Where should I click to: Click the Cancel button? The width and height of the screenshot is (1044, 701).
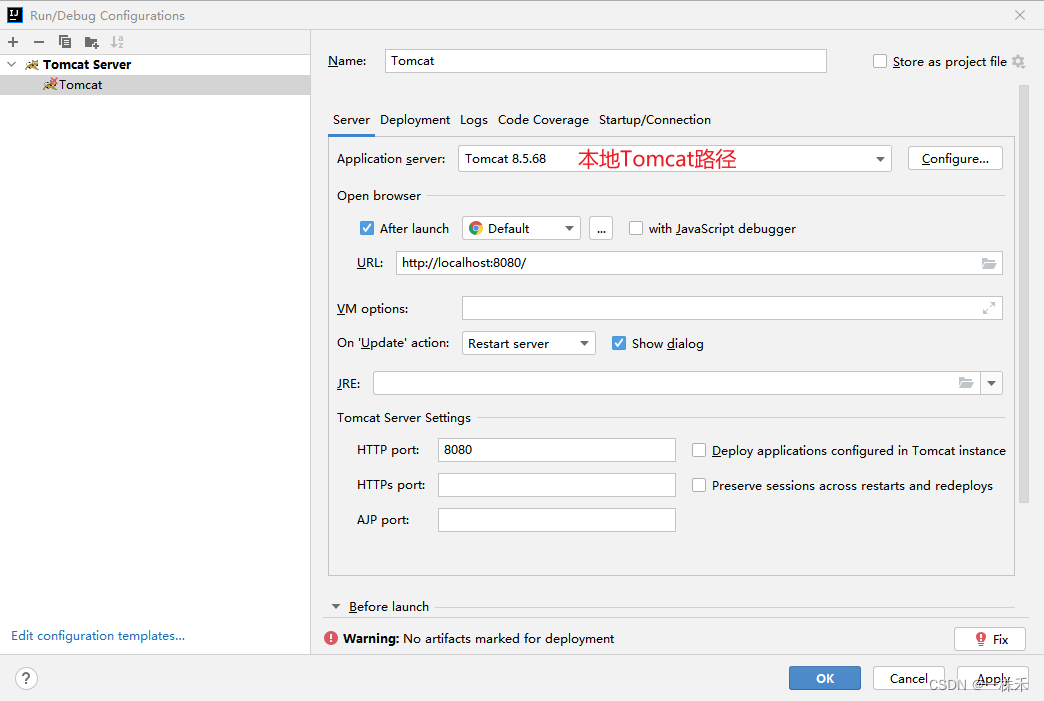908,678
